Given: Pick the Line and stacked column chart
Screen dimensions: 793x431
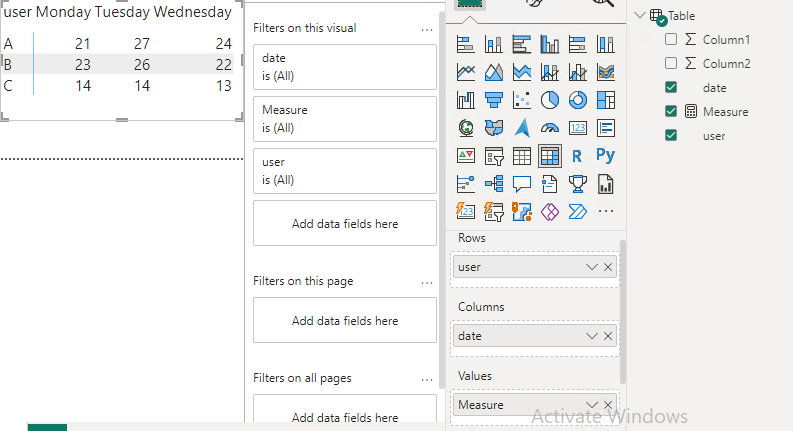Looking at the screenshot, I should [x=550, y=72].
